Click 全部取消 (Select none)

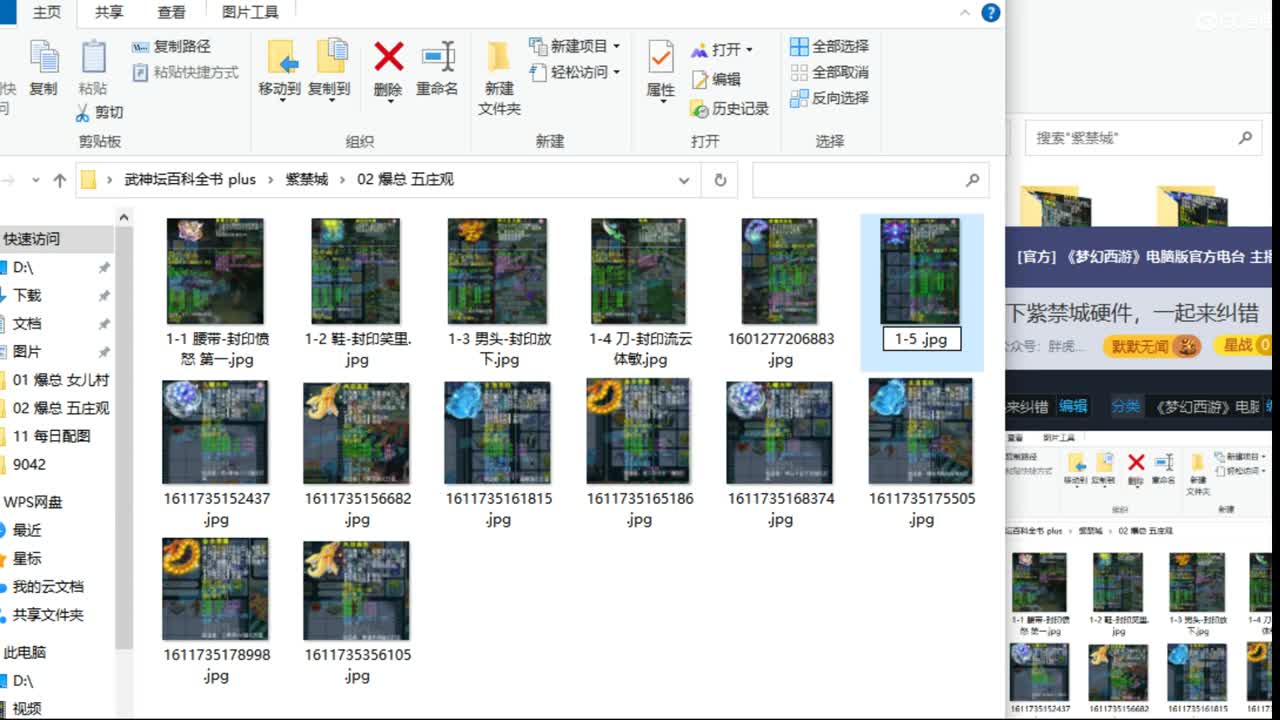coord(829,72)
